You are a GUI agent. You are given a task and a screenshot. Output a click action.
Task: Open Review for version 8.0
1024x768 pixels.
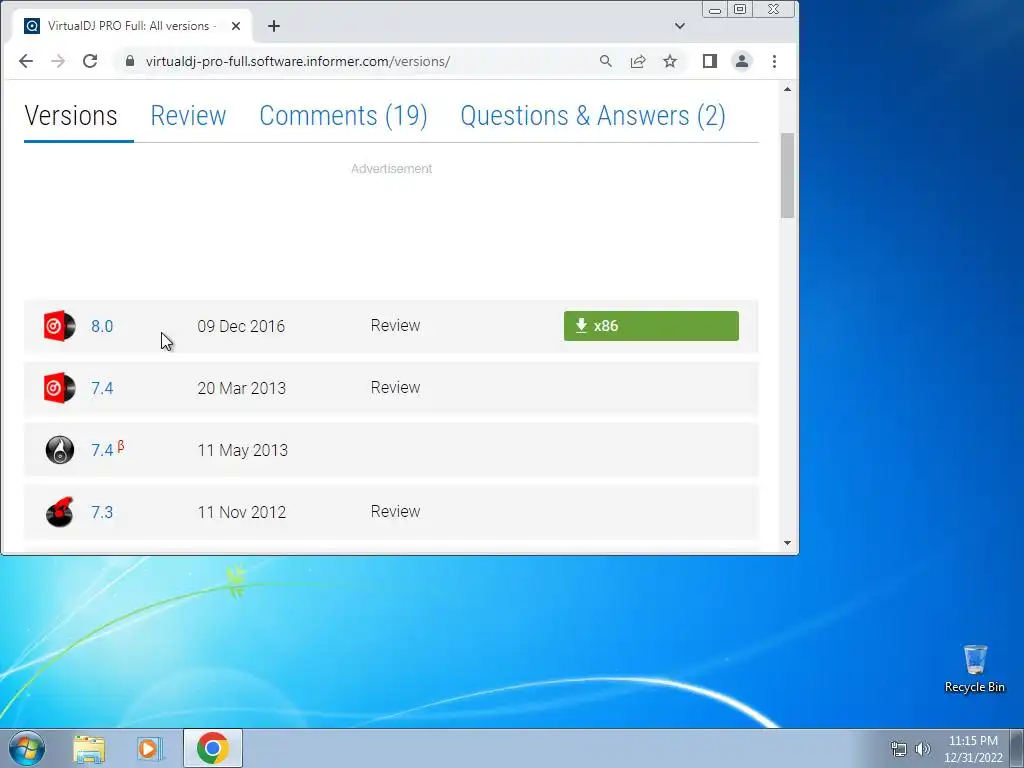coord(395,325)
